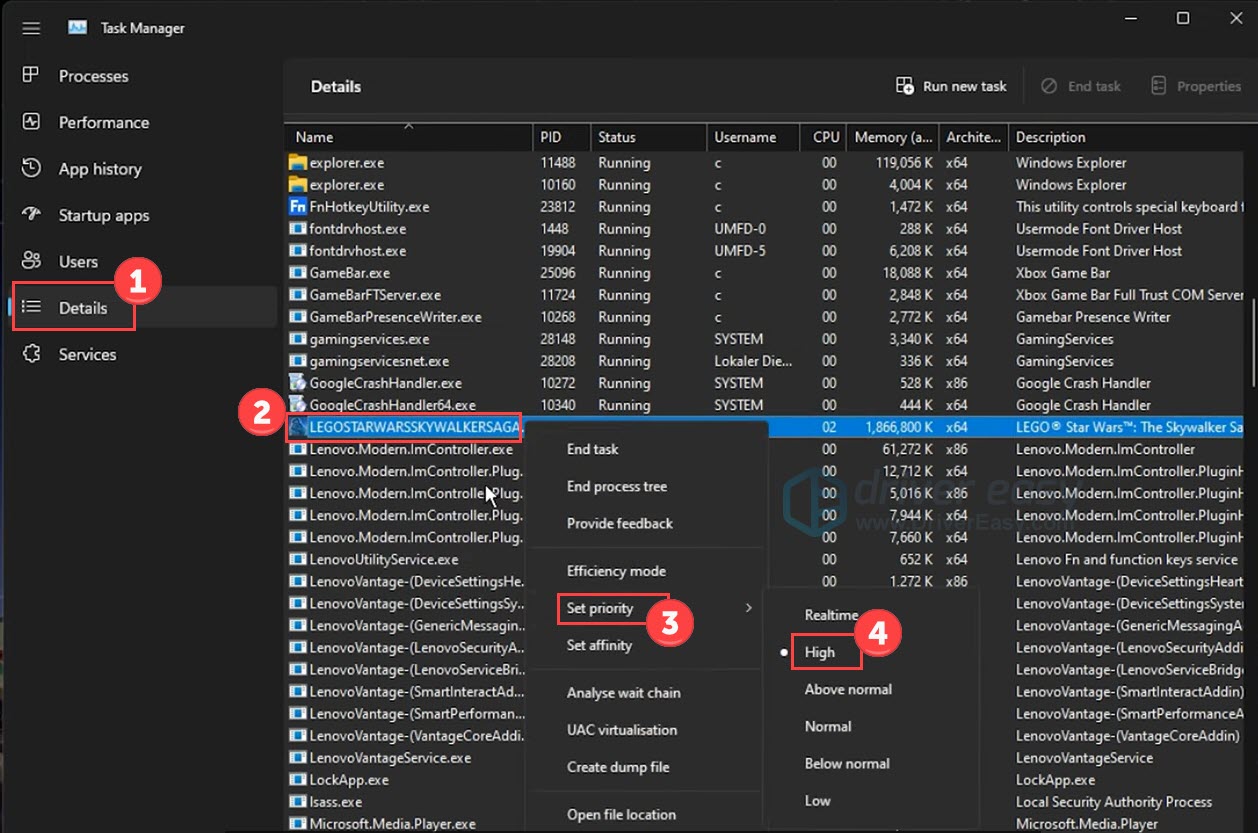Screen dimensions: 1258x833
Task: Click the vertical scrollbar of the details list
Action: (x=1253, y=340)
